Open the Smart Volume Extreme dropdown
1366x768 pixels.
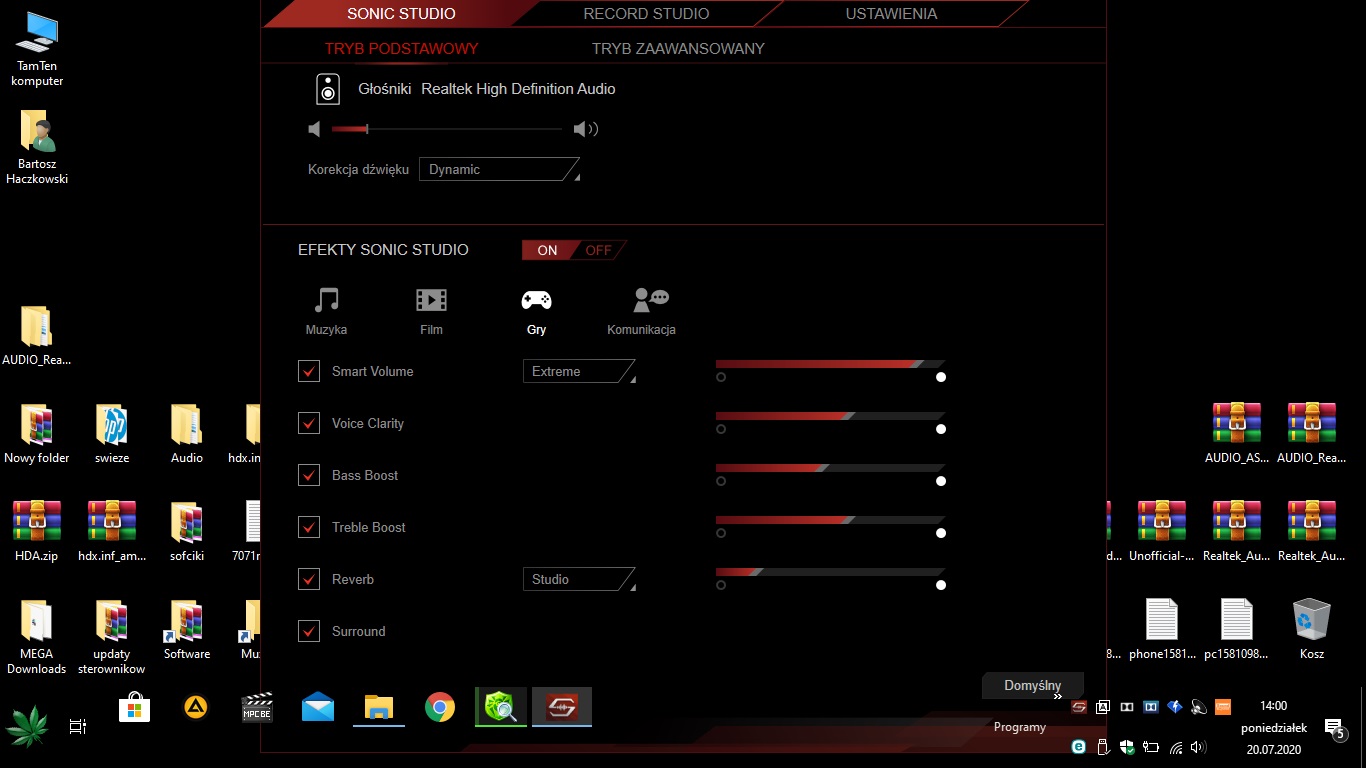[579, 371]
